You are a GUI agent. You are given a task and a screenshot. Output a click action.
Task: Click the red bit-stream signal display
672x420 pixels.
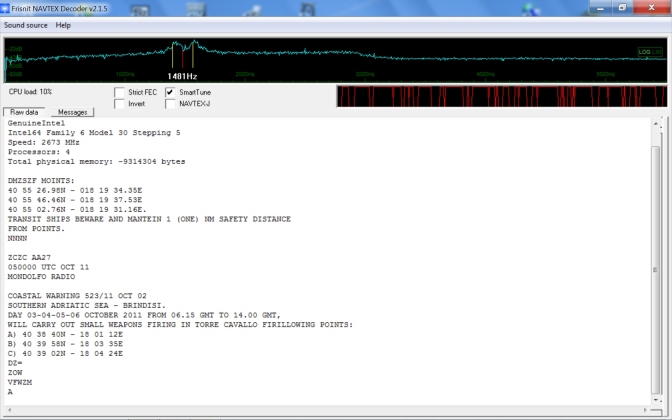[x=500, y=96]
